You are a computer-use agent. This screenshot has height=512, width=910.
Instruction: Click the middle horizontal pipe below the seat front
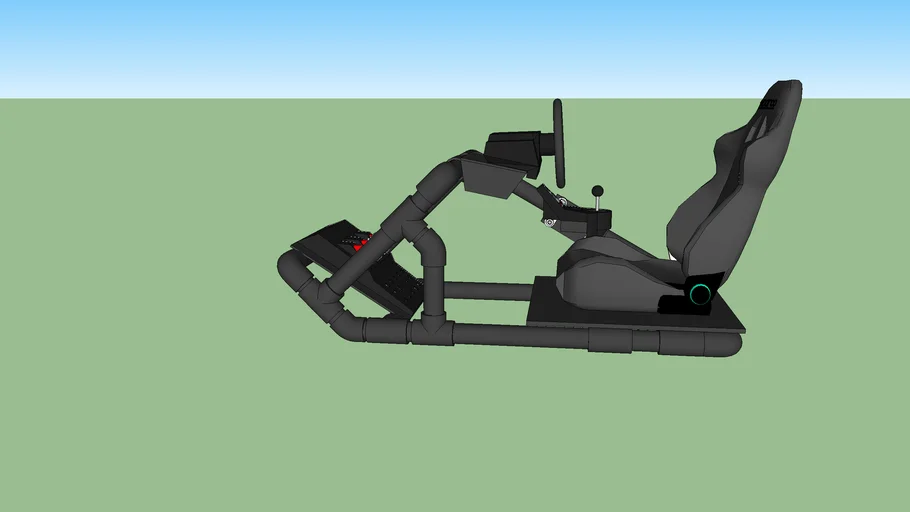coord(490,291)
